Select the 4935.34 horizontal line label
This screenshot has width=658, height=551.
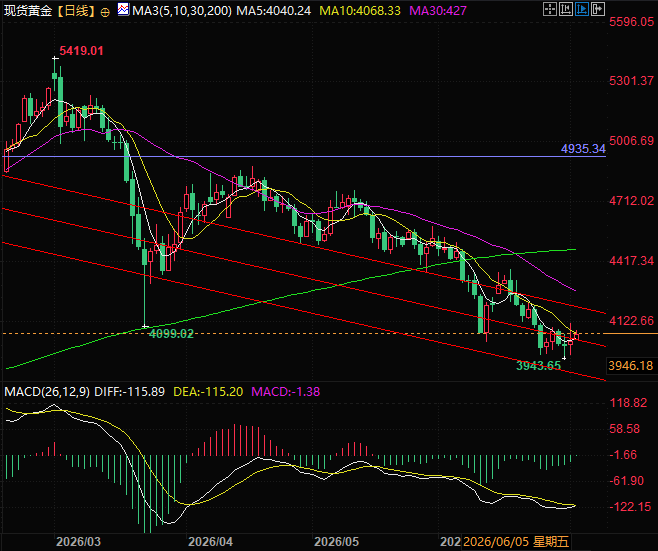point(583,149)
